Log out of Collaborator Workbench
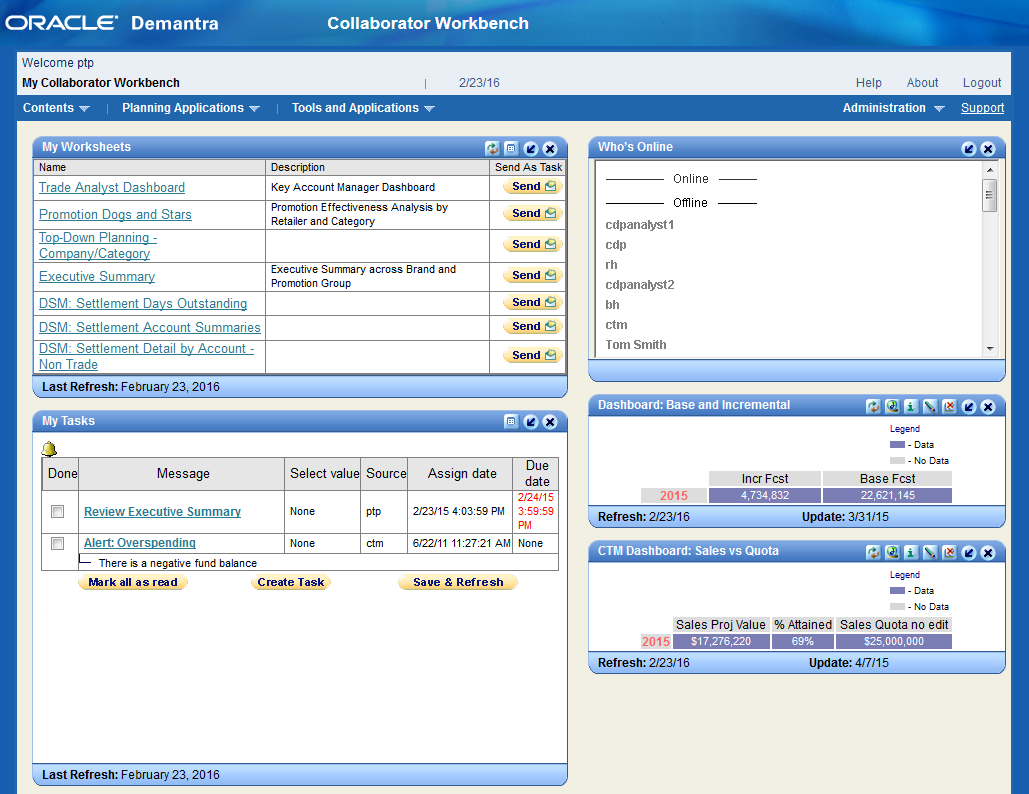Image resolution: width=1029 pixels, height=794 pixels. pyautogui.click(x=982, y=83)
